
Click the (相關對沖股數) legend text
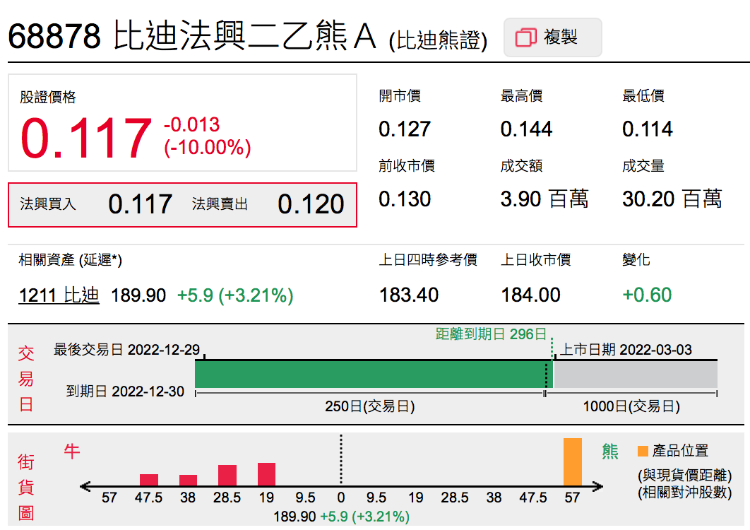(684, 493)
